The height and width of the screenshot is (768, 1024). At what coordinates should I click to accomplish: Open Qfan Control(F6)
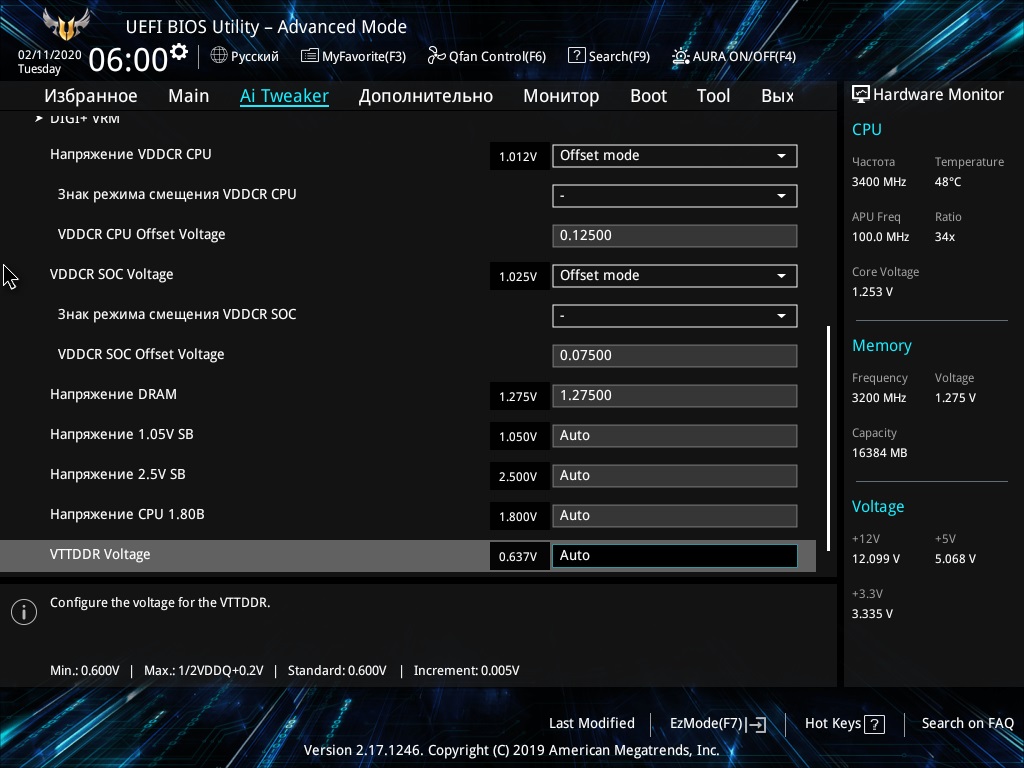pos(497,57)
